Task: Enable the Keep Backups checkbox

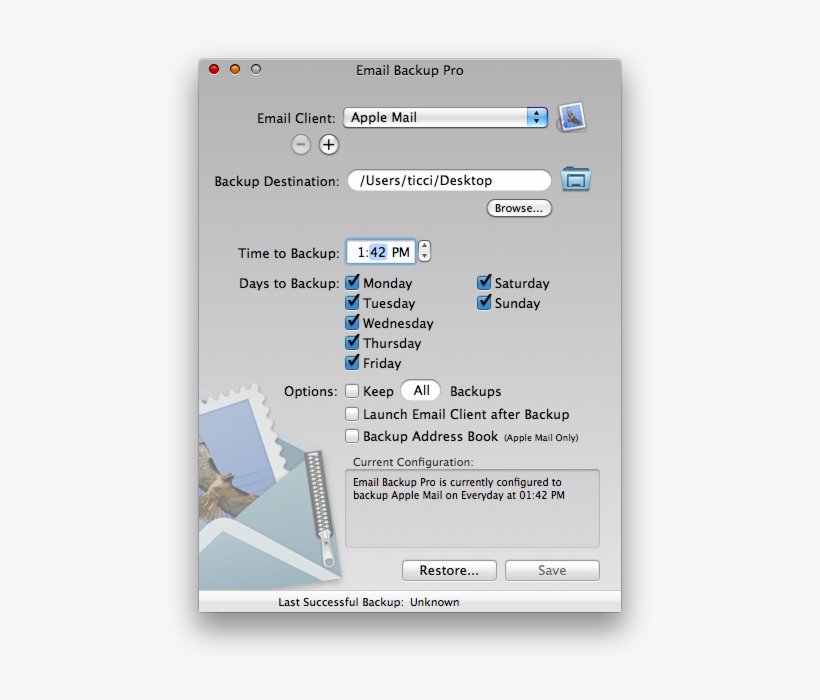Action: 352,391
